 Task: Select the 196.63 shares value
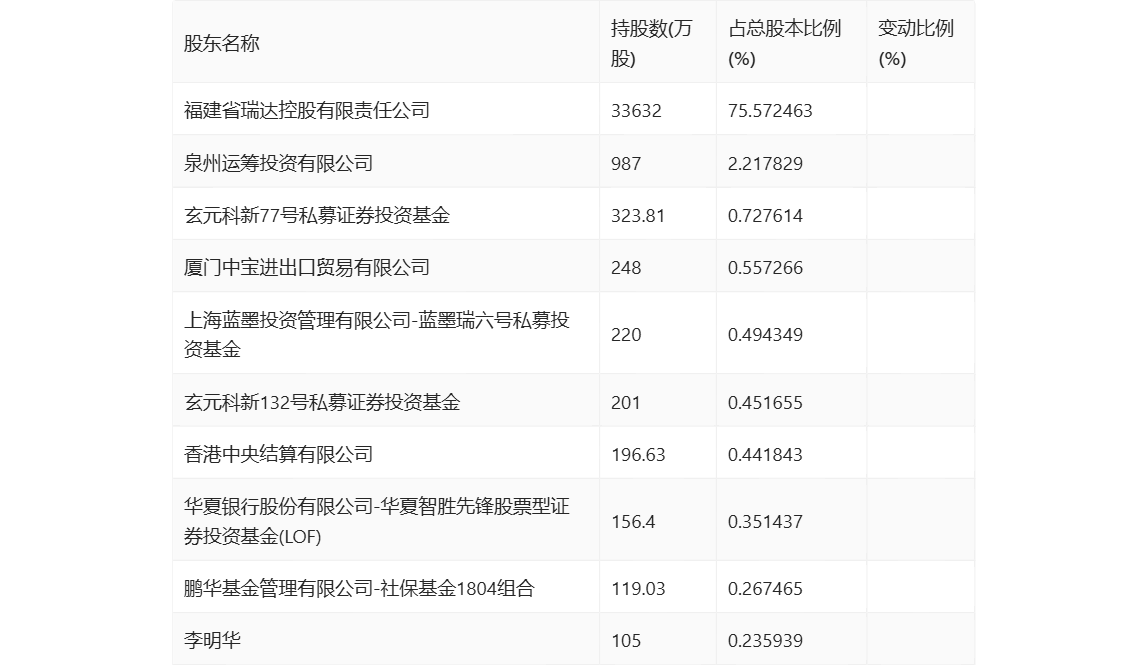638,454
